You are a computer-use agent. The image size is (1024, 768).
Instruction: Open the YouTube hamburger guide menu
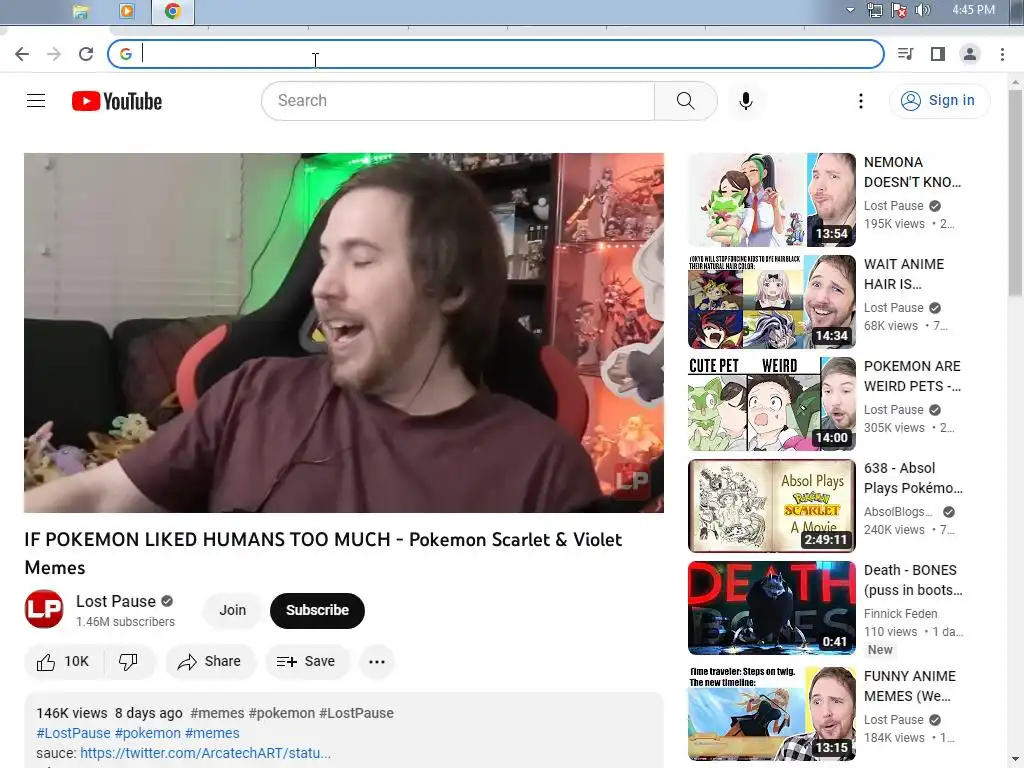click(x=36, y=101)
